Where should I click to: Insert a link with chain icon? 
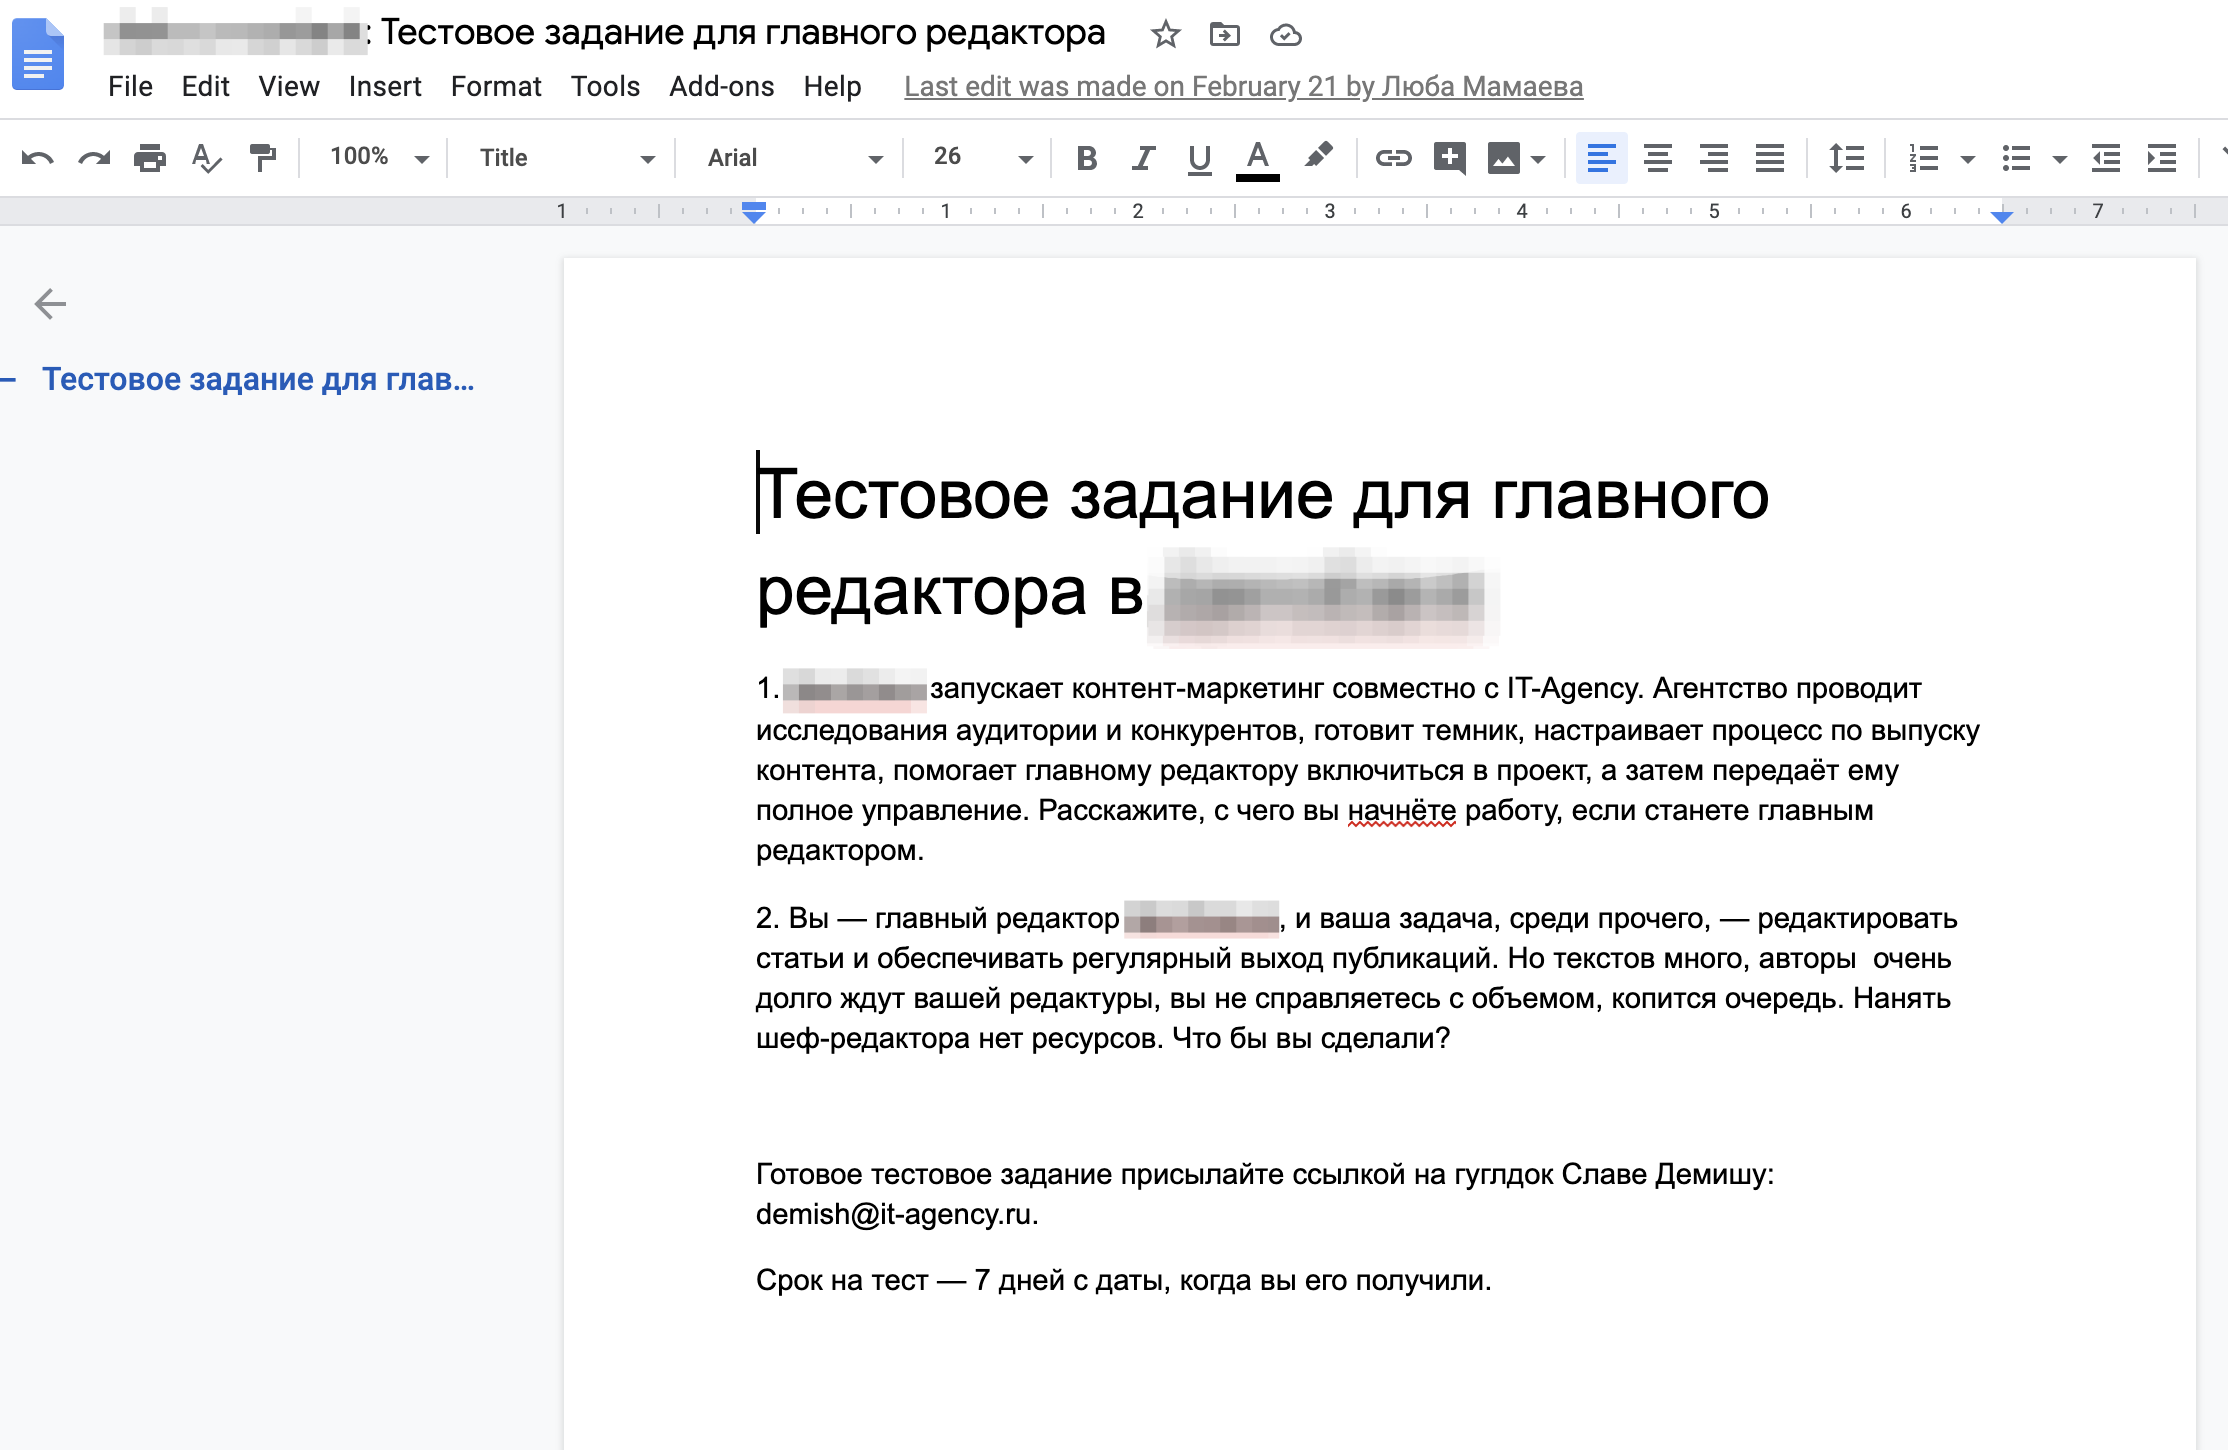pos(1393,158)
